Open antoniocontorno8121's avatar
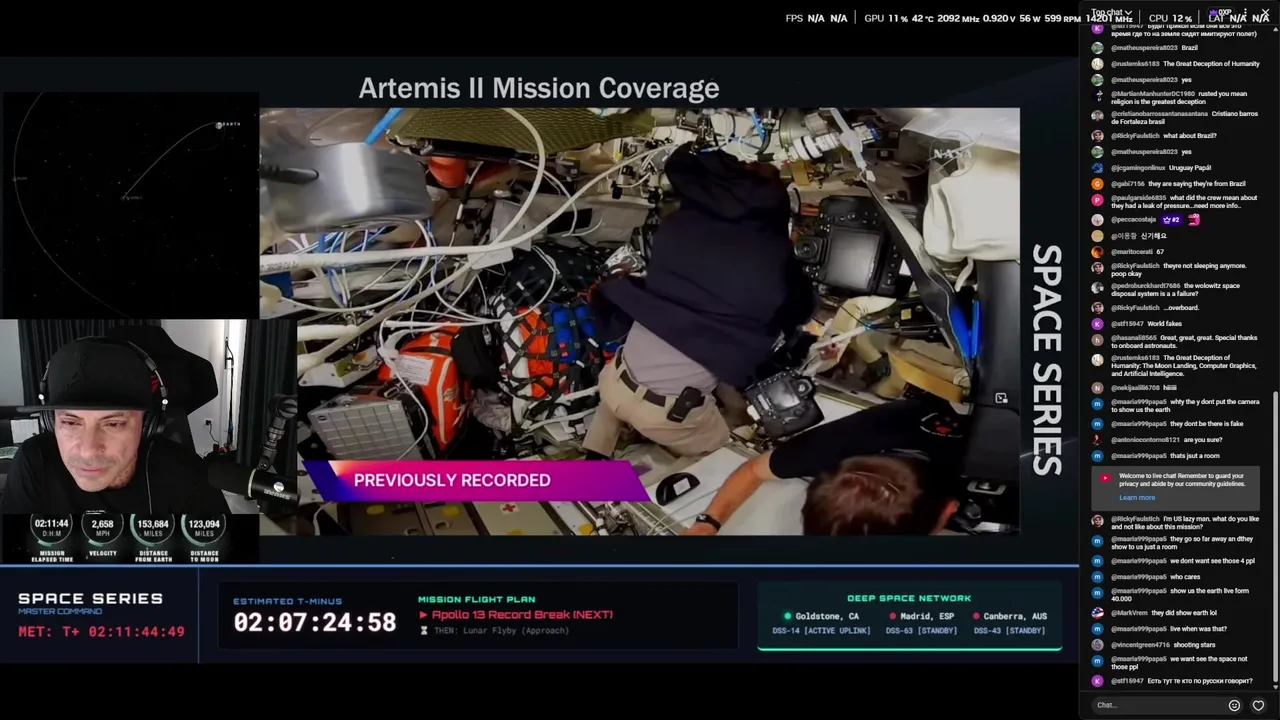 tap(1098, 440)
